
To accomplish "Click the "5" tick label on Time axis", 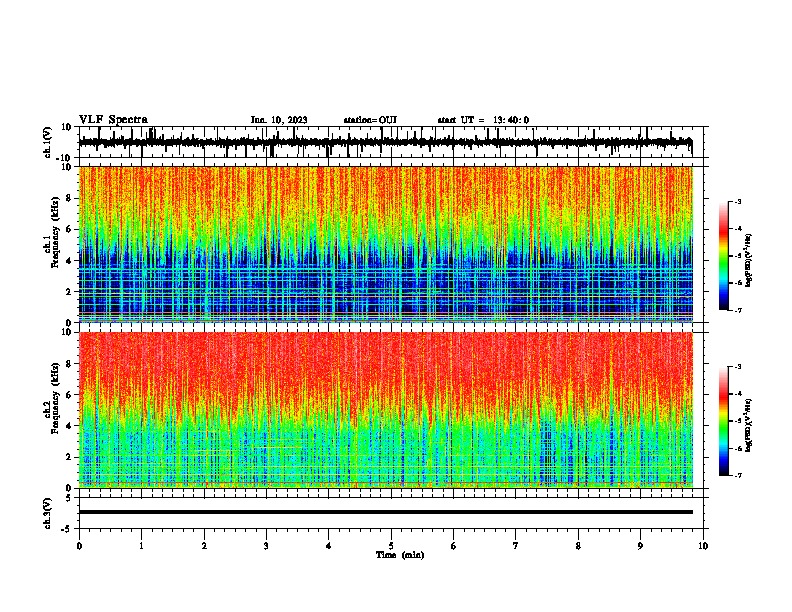I will 391,546.
